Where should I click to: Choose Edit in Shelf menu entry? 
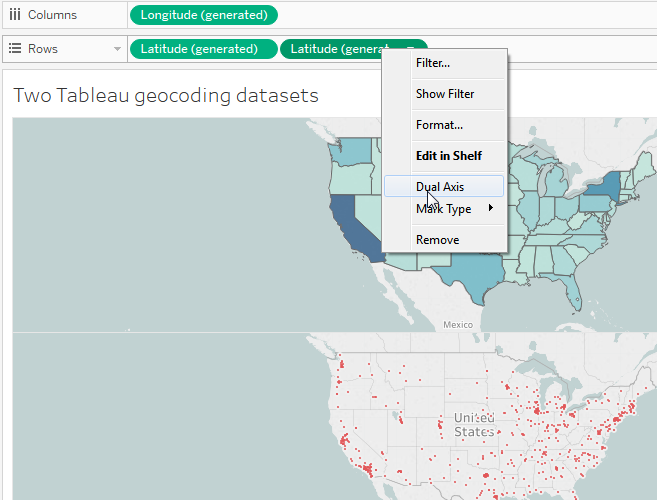[448, 156]
